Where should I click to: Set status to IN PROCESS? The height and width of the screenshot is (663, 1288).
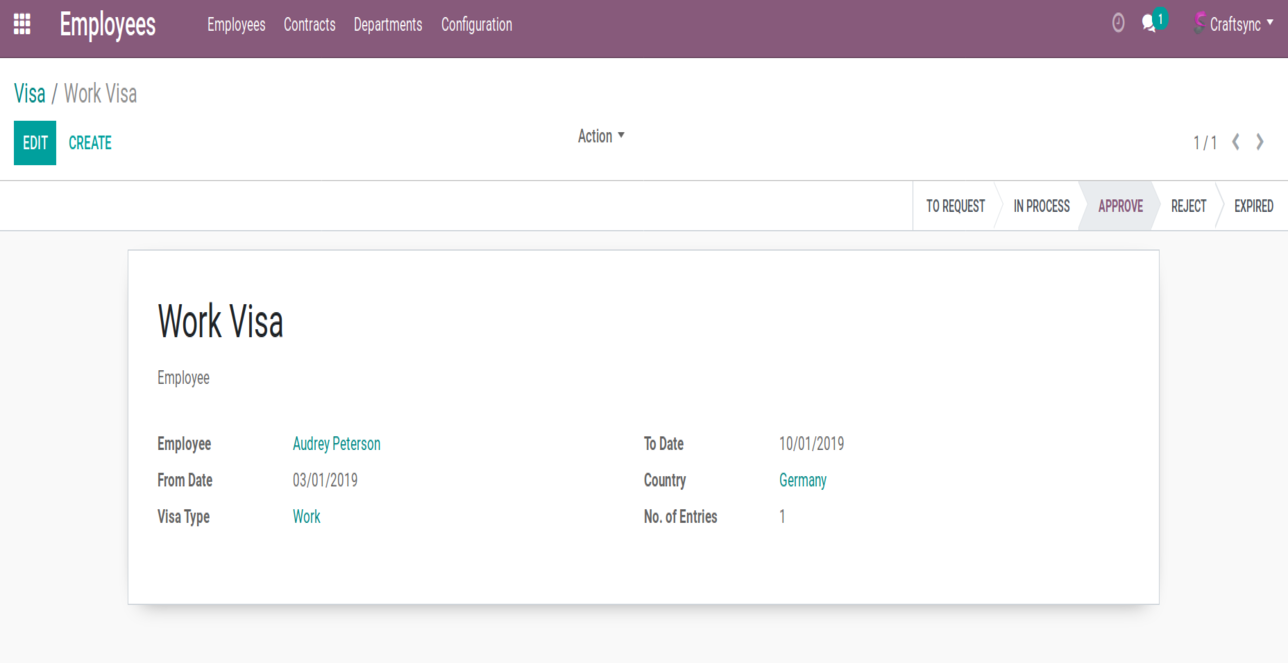point(1041,206)
